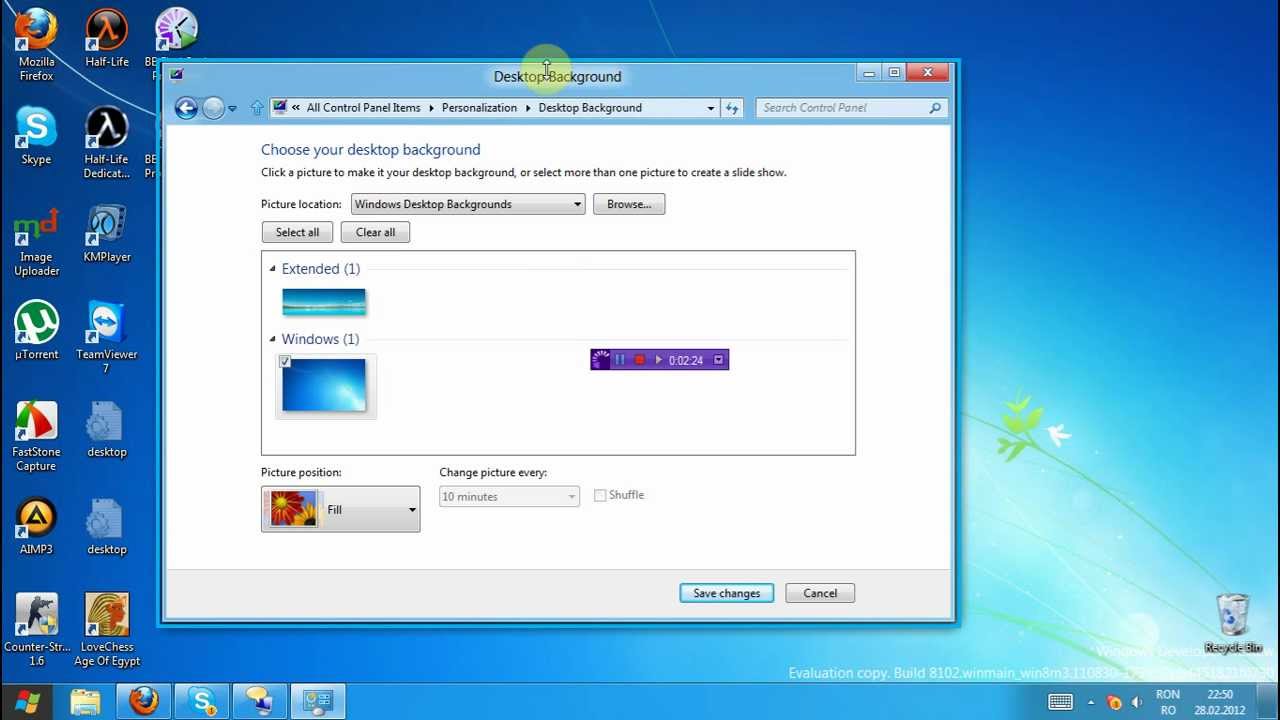The image size is (1280, 720).
Task: Click the Browse... button
Action: [x=629, y=204]
